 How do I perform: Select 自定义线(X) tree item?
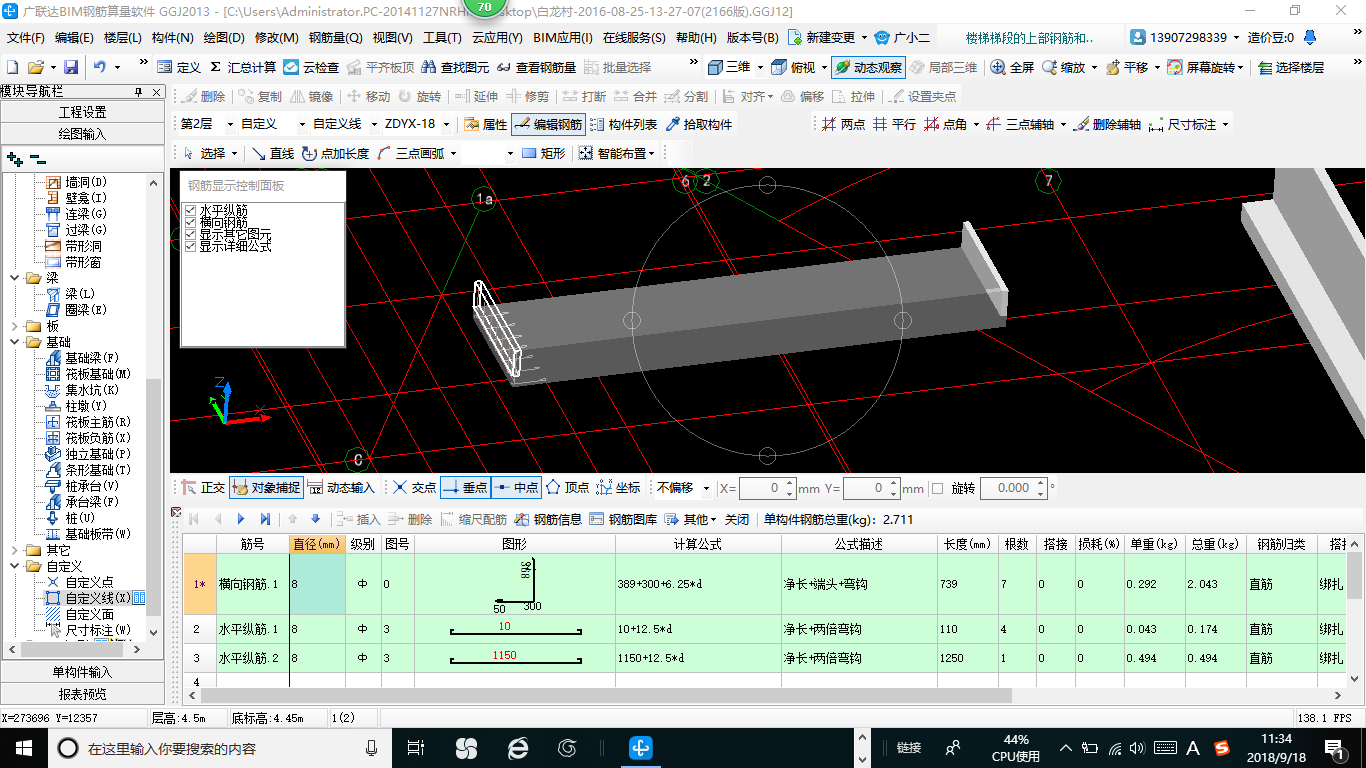[97, 598]
